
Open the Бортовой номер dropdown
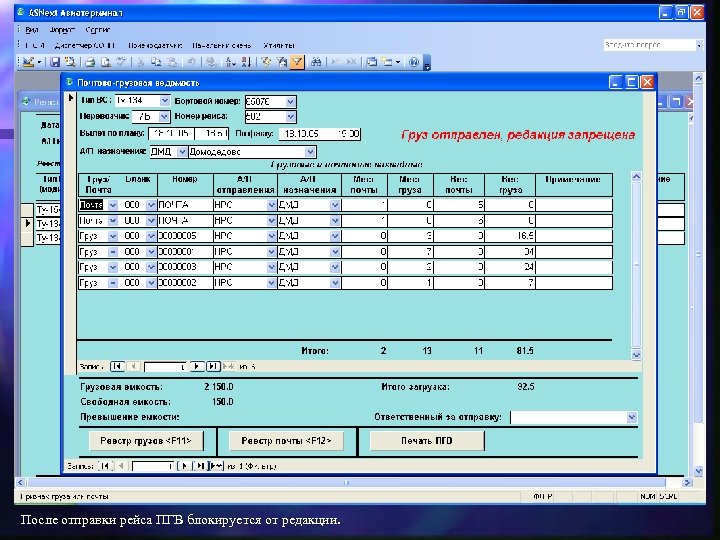click(x=291, y=102)
